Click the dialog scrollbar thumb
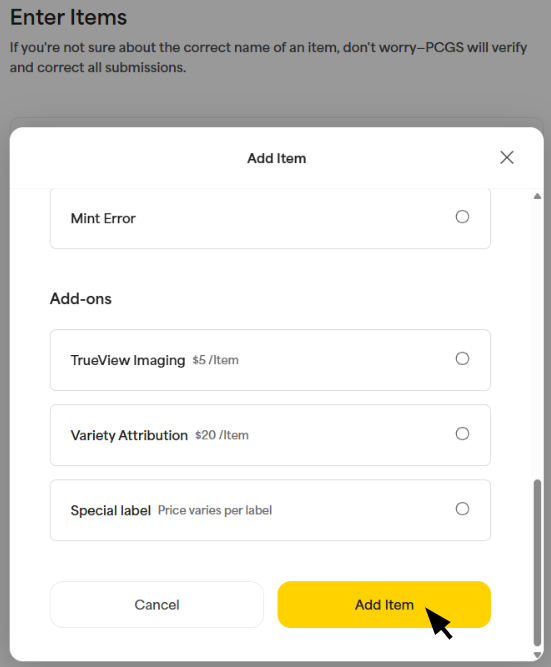 [537, 563]
